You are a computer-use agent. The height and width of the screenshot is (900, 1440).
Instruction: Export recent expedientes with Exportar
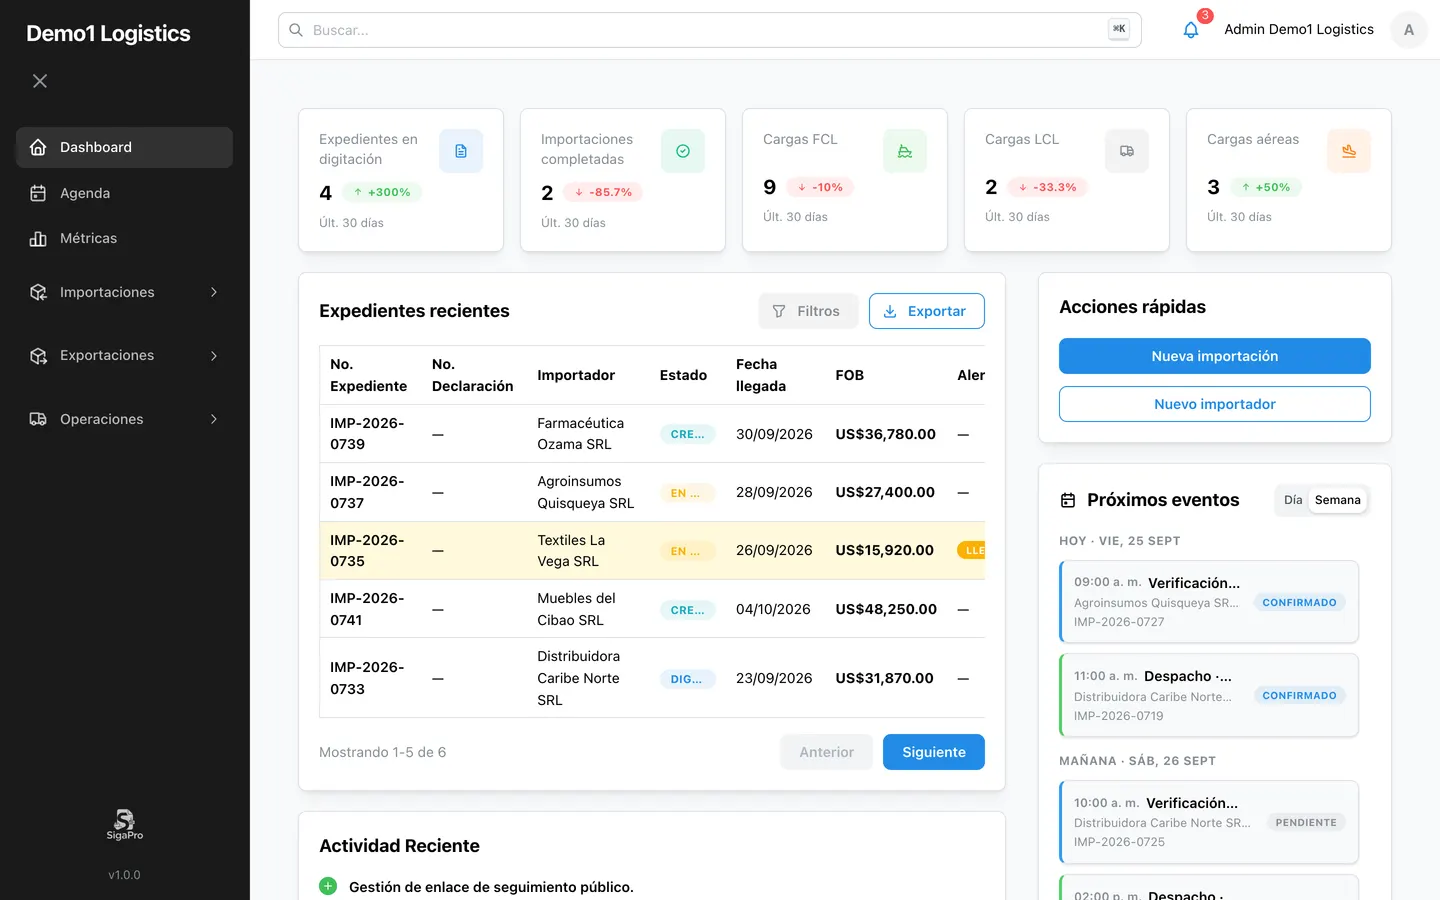(x=926, y=311)
